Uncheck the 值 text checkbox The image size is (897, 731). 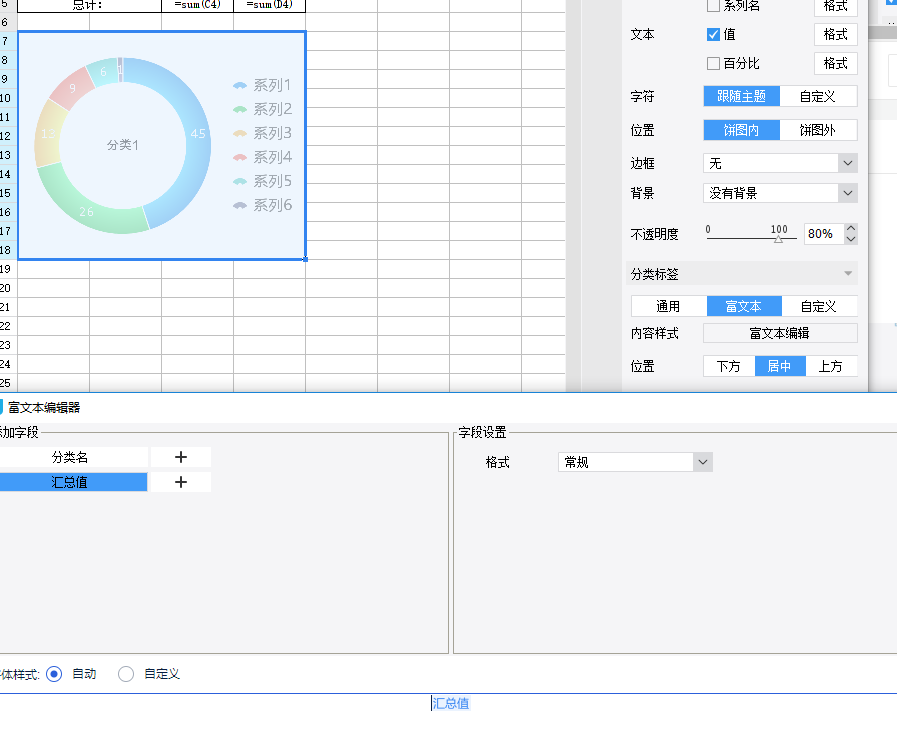click(713, 34)
